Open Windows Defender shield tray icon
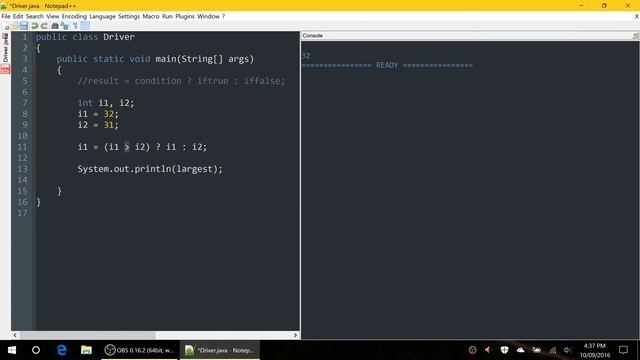Screen dimensions: 640x360 coord(504,350)
